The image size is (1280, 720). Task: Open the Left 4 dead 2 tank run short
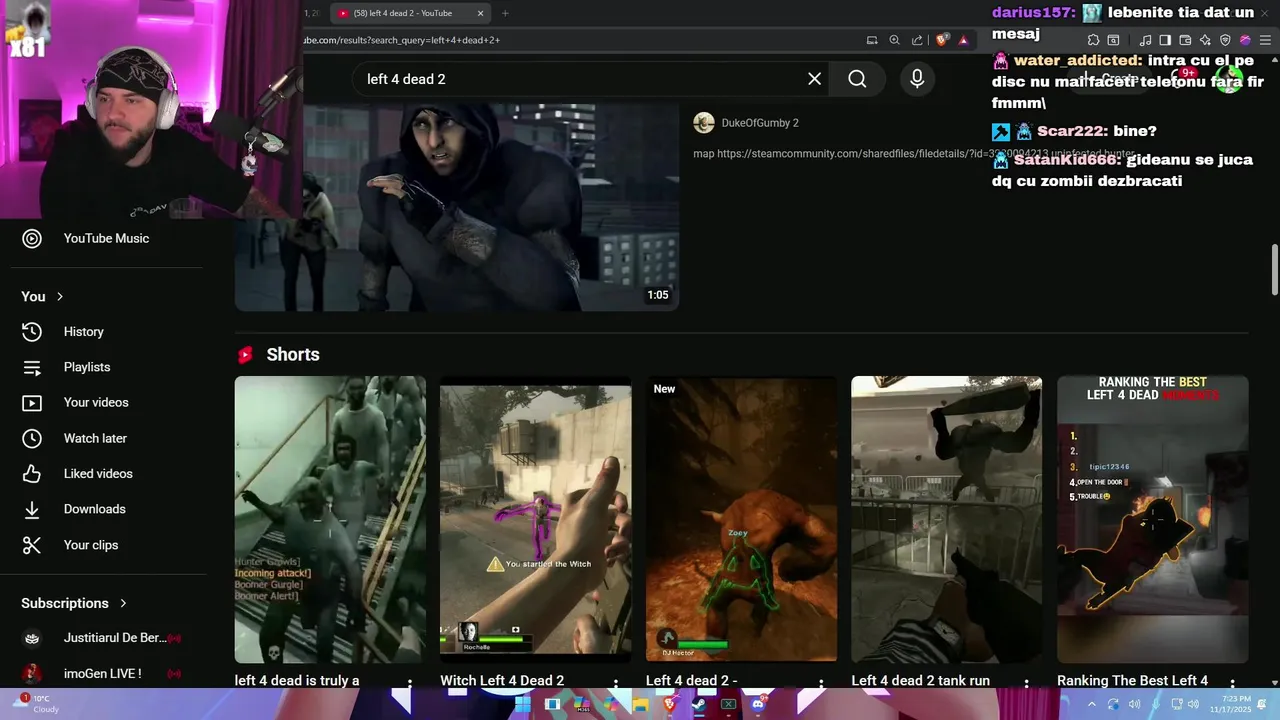click(x=946, y=519)
